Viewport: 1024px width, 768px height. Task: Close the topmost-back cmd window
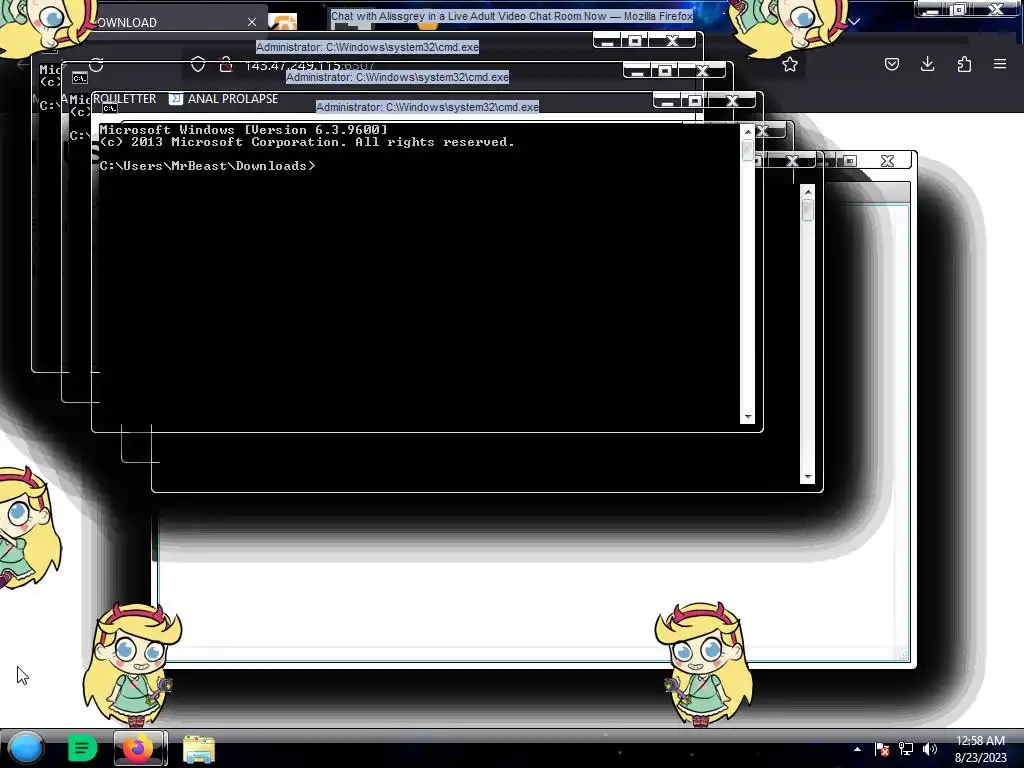[672, 40]
